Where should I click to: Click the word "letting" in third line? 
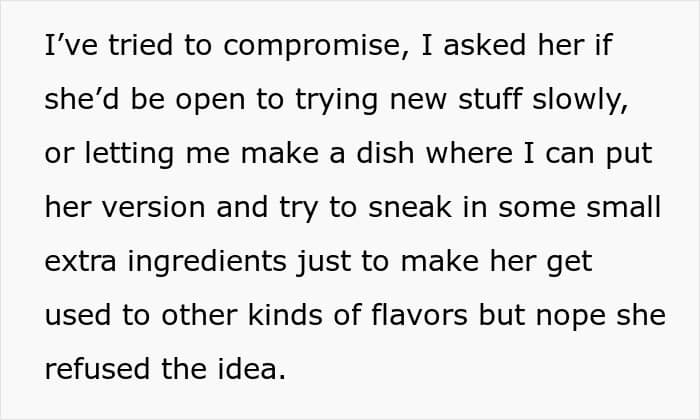[x=129, y=154]
